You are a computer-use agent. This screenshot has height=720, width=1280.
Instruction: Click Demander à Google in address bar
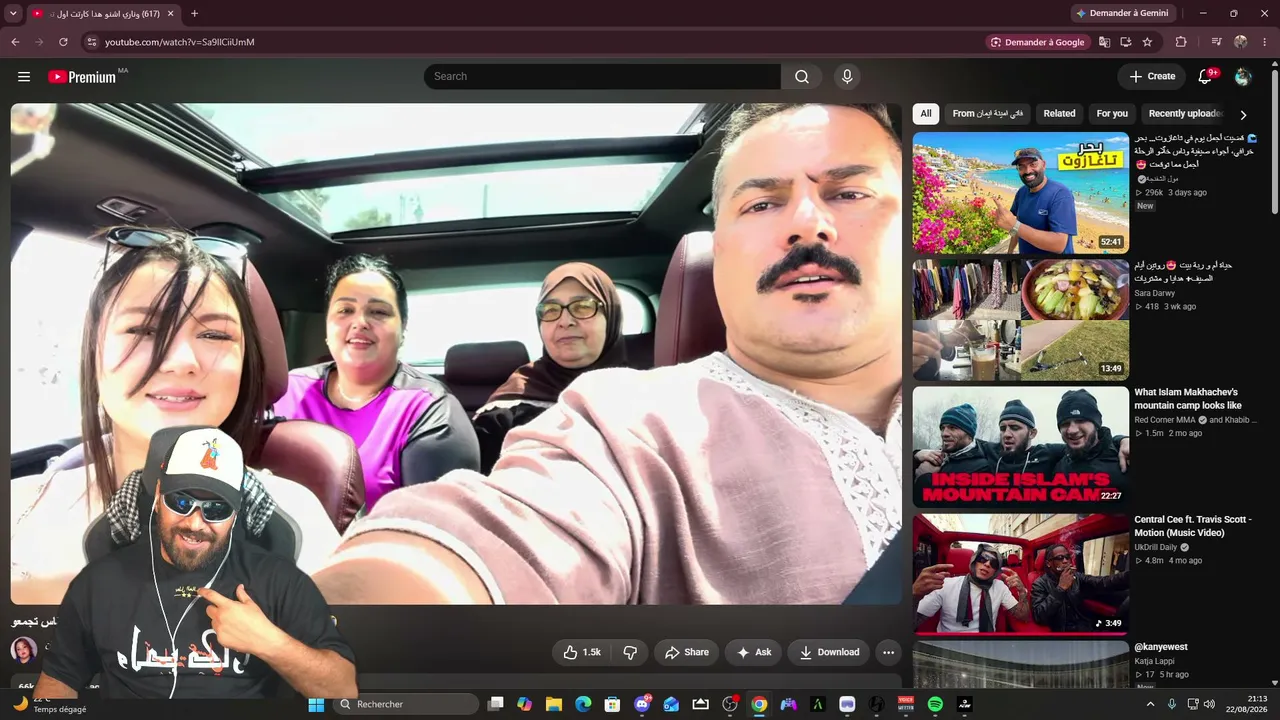click(x=1037, y=42)
